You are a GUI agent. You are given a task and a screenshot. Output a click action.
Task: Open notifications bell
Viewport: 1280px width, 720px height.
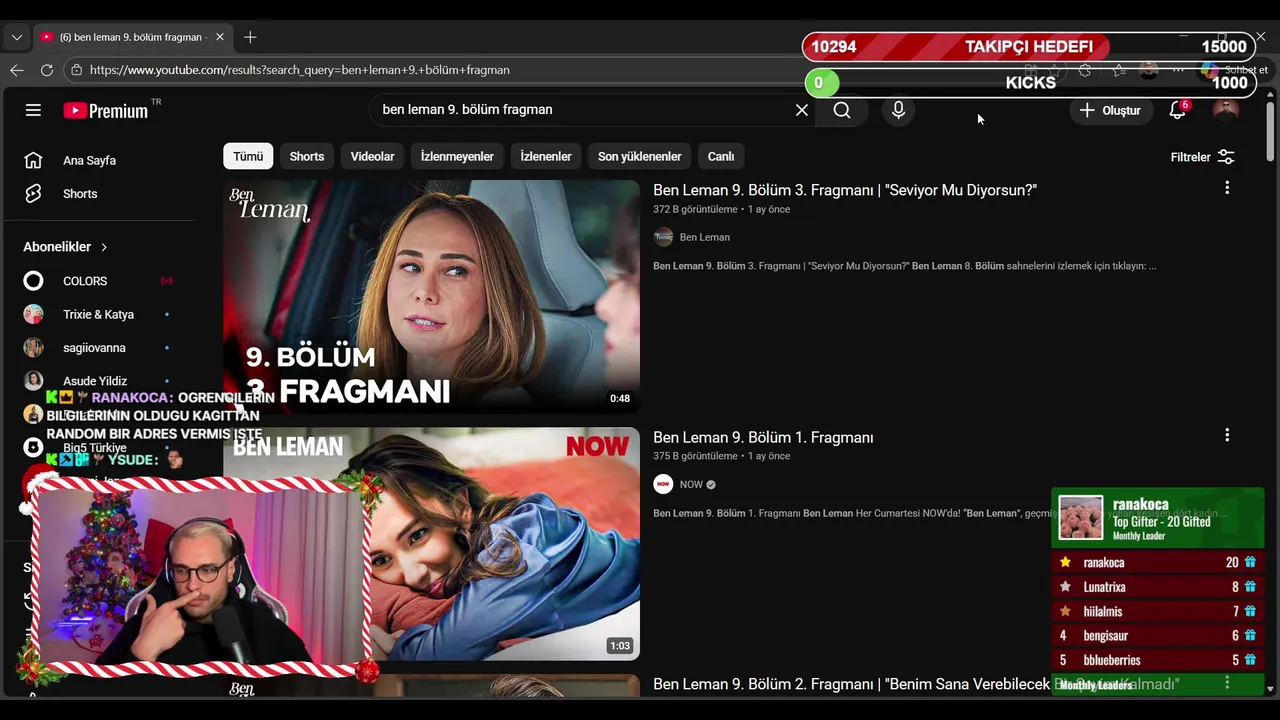tap(1177, 110)
